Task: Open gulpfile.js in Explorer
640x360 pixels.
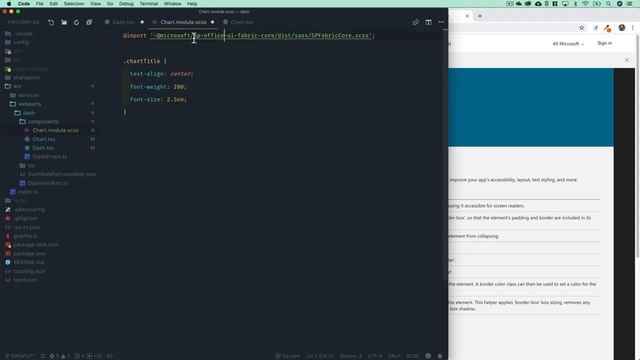Action: (49, 236)
